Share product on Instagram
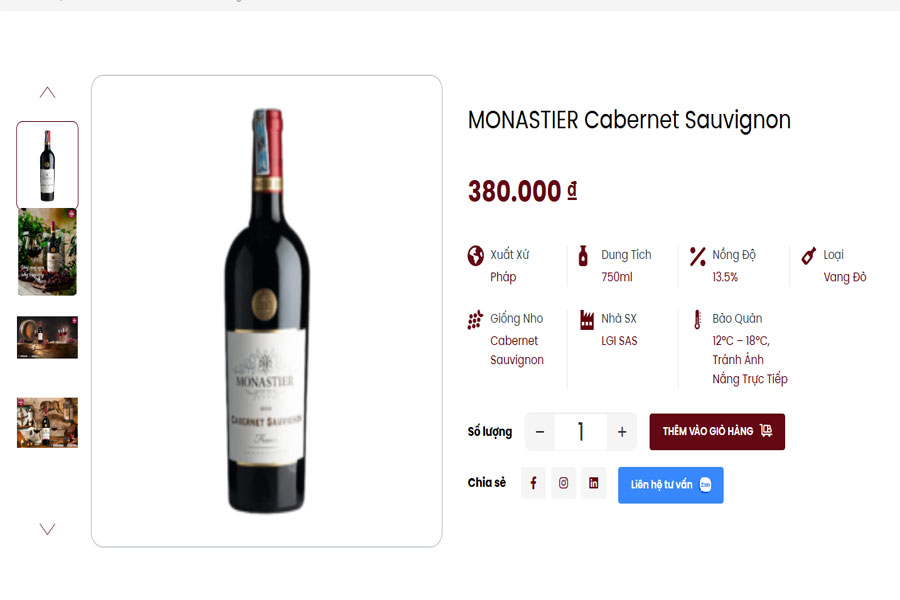900x600 pixels. click(563, 483)
